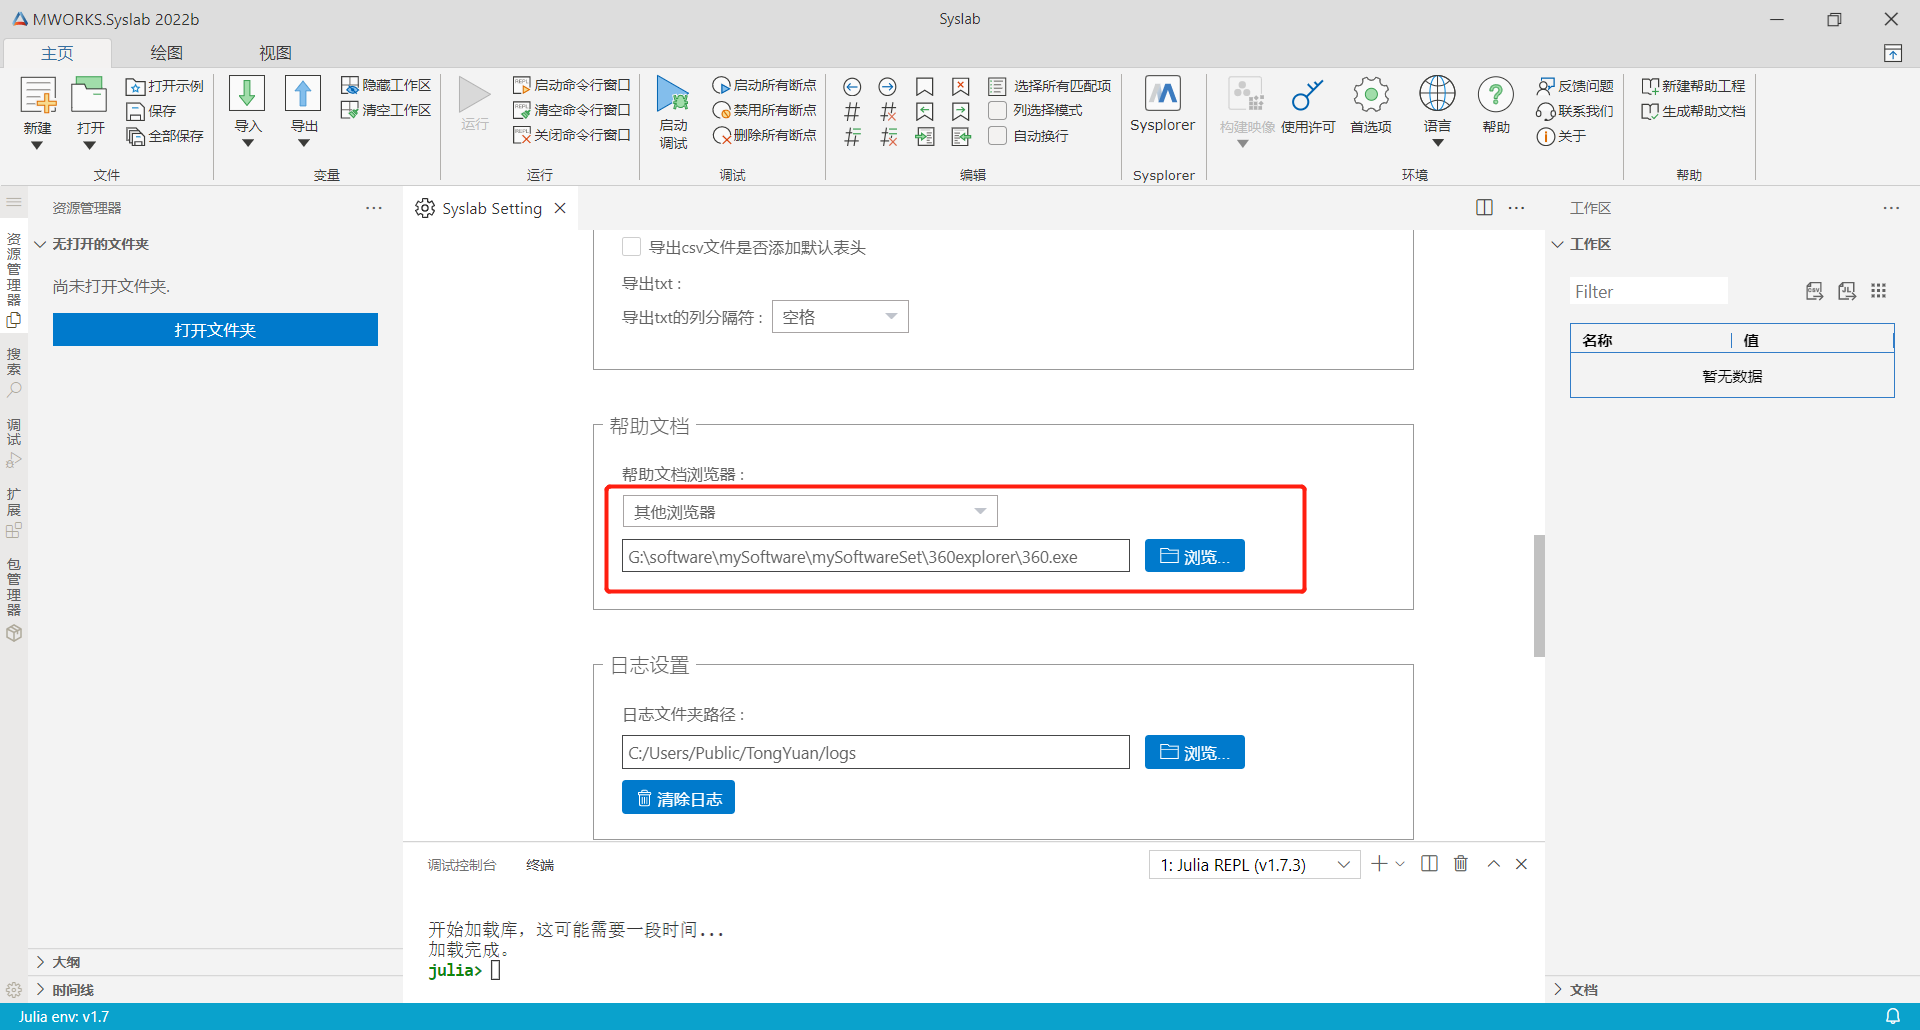This screenshot has width=1920, height=1030.
Task: Switch to the 视图 ribbon tab
Action: (275, 53)
